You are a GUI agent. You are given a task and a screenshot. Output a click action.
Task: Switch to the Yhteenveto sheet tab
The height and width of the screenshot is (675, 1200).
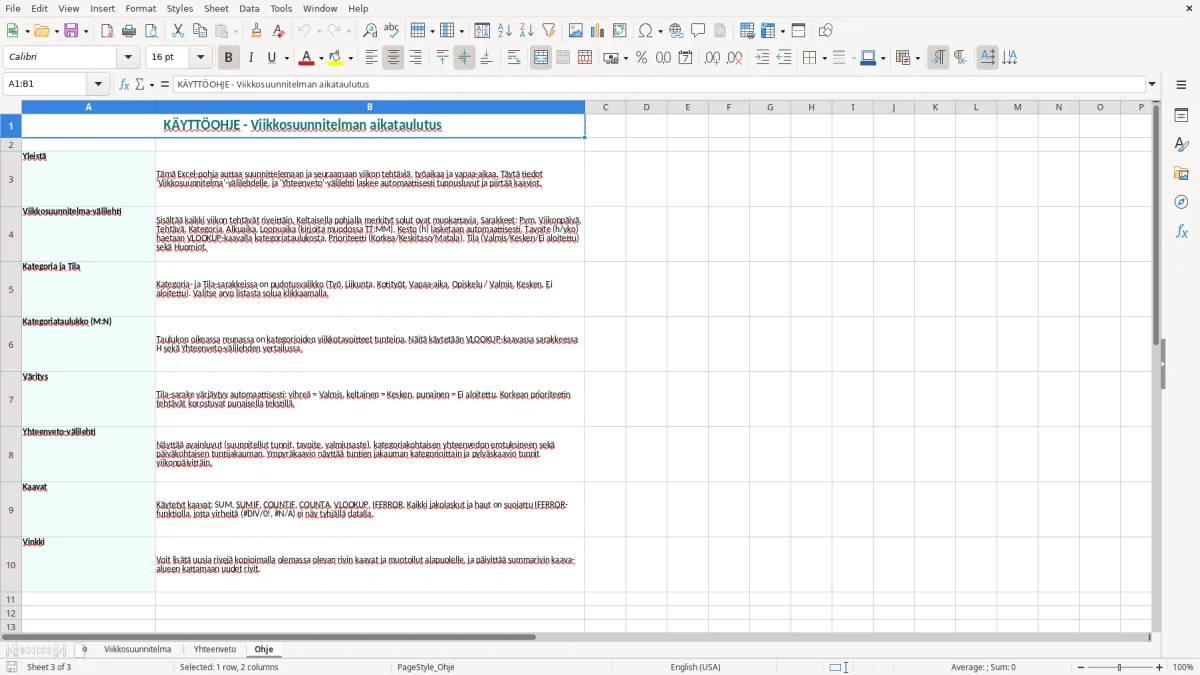(215, 649)
